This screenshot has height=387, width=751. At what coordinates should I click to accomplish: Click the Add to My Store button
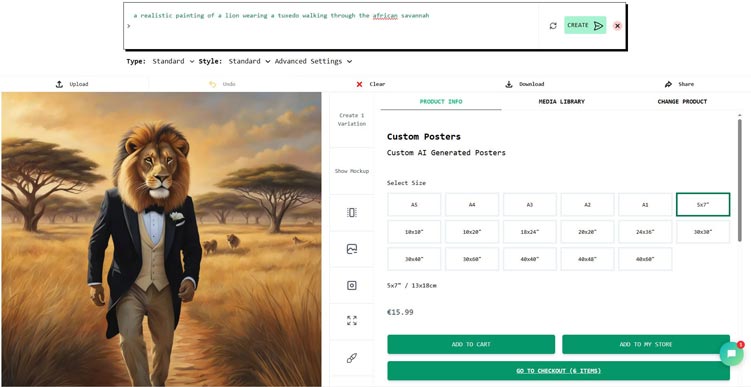(646, 344)
